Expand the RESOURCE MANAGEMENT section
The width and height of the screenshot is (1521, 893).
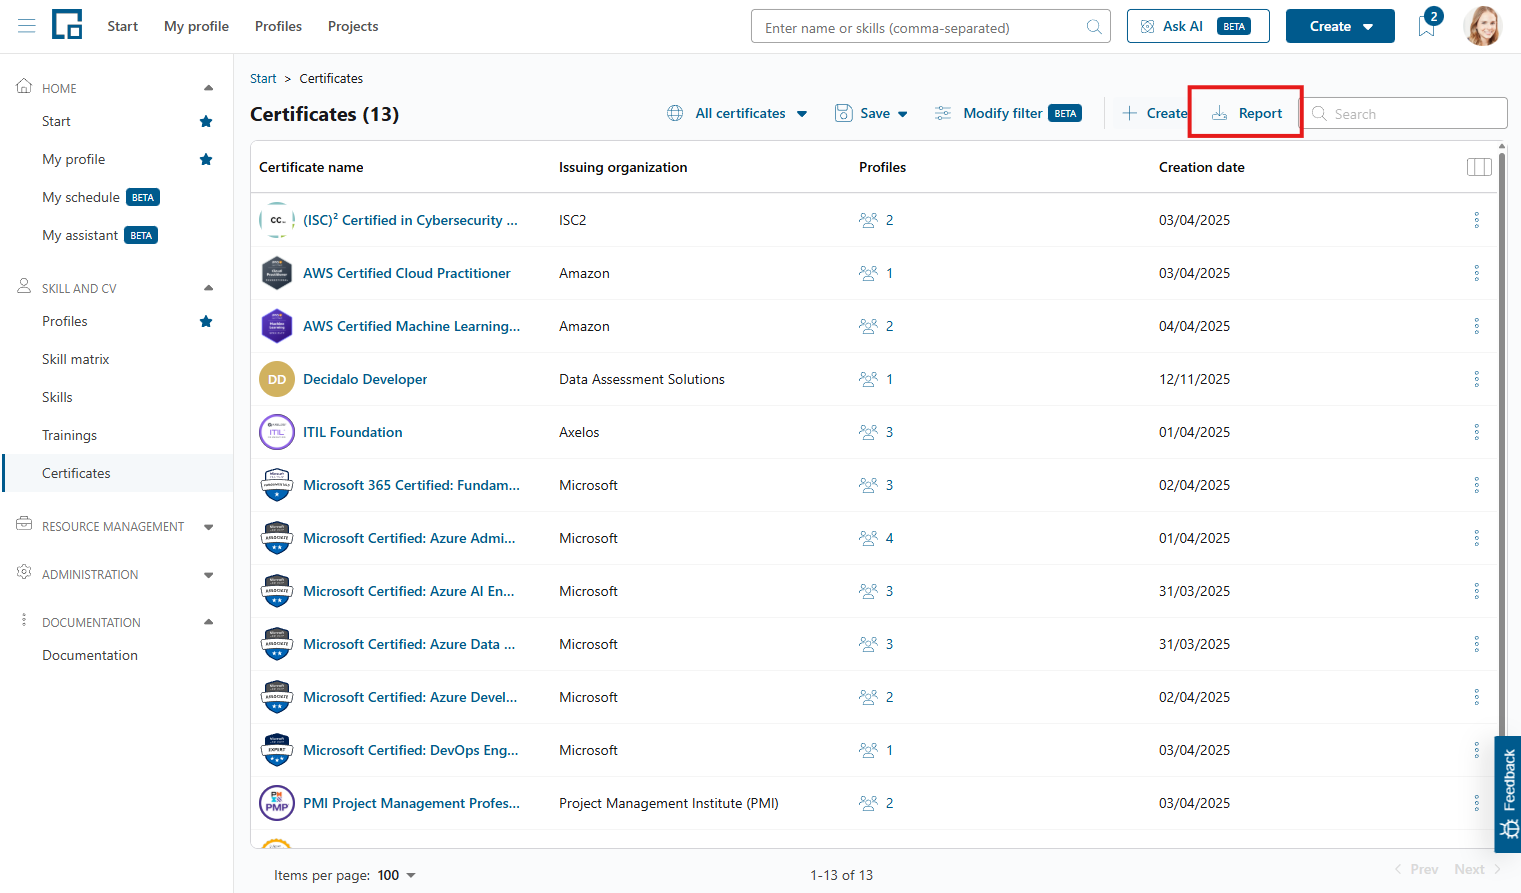click(x=208, y=527)
